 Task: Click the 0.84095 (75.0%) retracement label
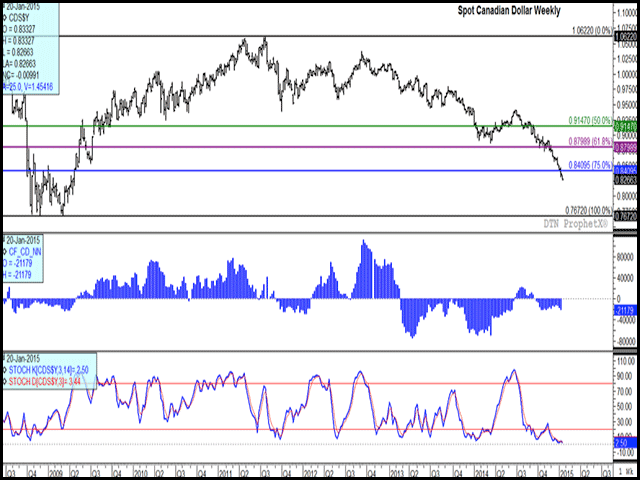coord(590,165)
